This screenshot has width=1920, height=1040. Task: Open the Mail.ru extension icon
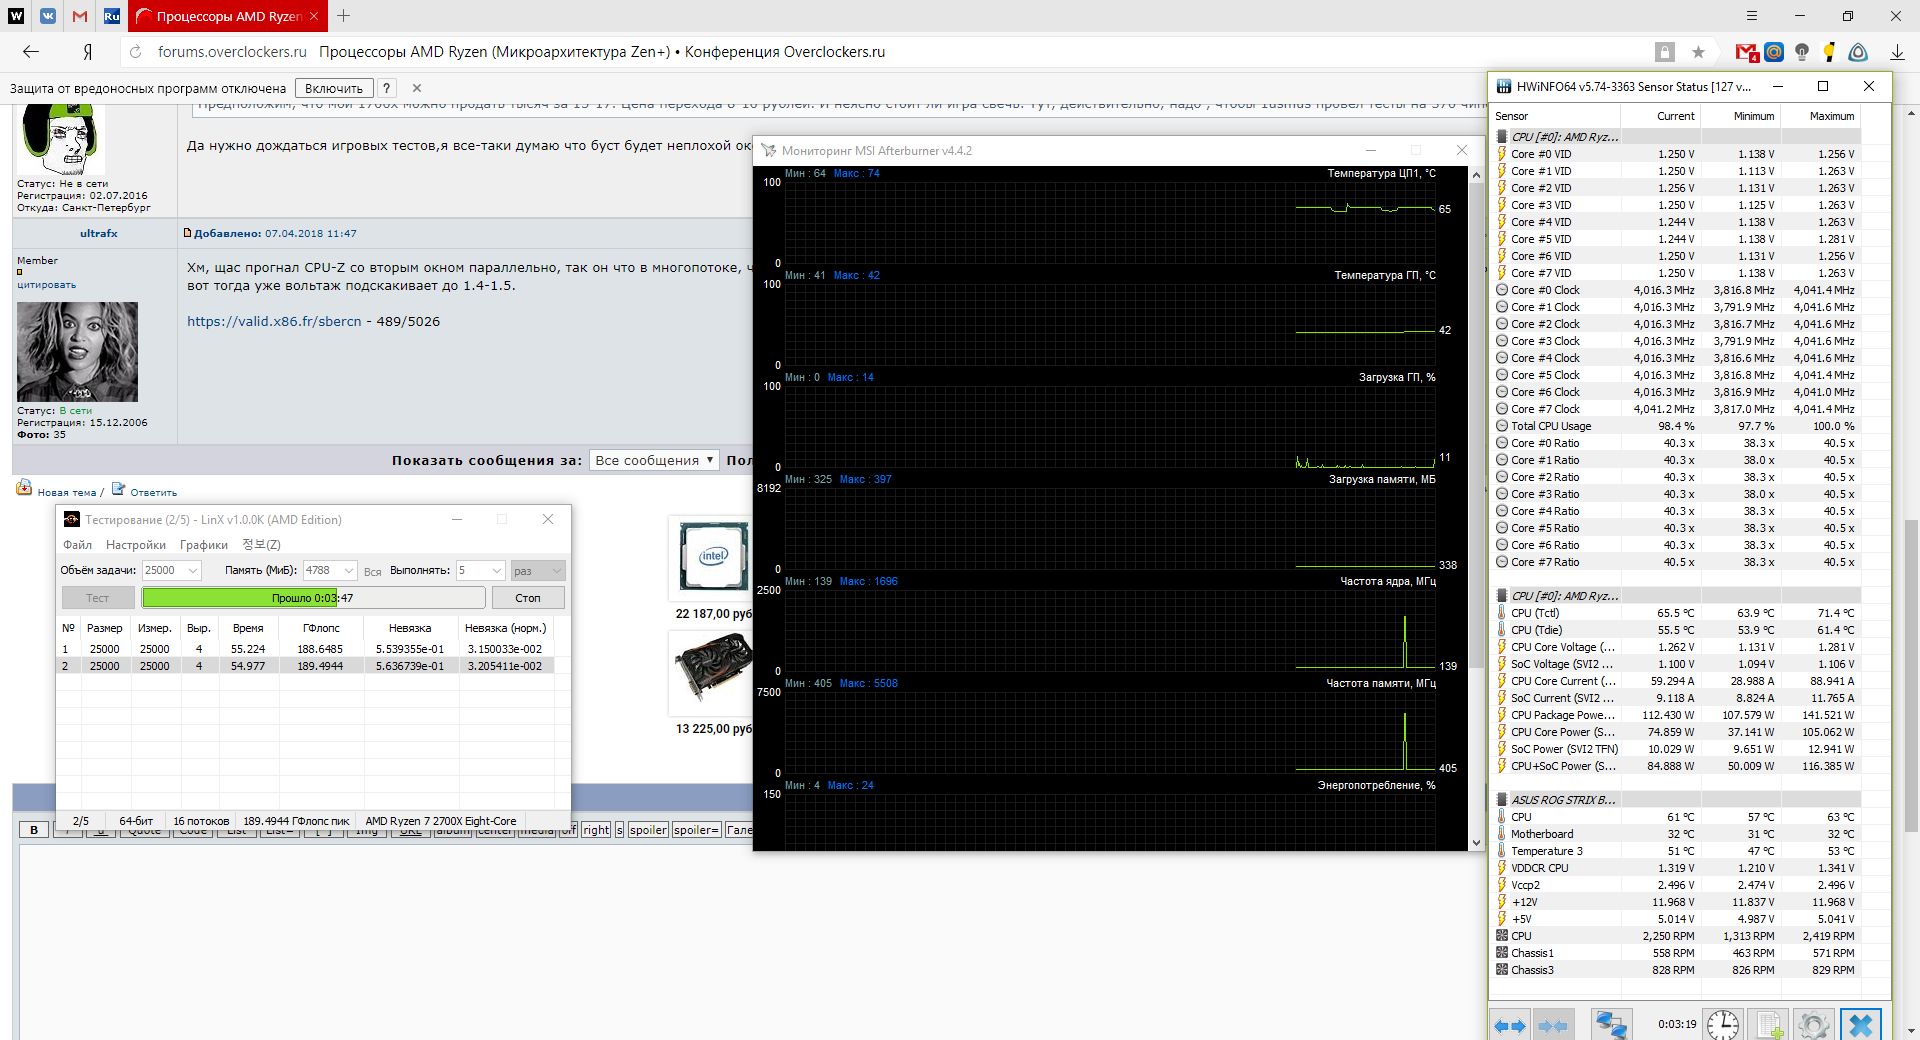tap(1774, 52)
